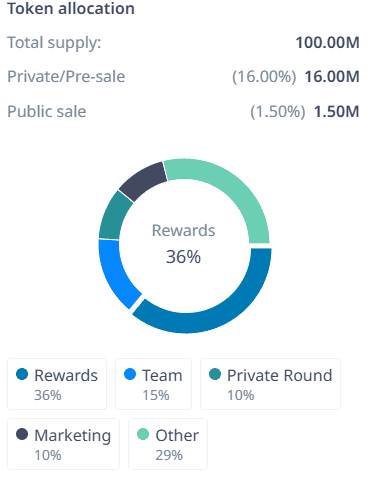Toggle the Private Round 10% legend item

point(270,384)
